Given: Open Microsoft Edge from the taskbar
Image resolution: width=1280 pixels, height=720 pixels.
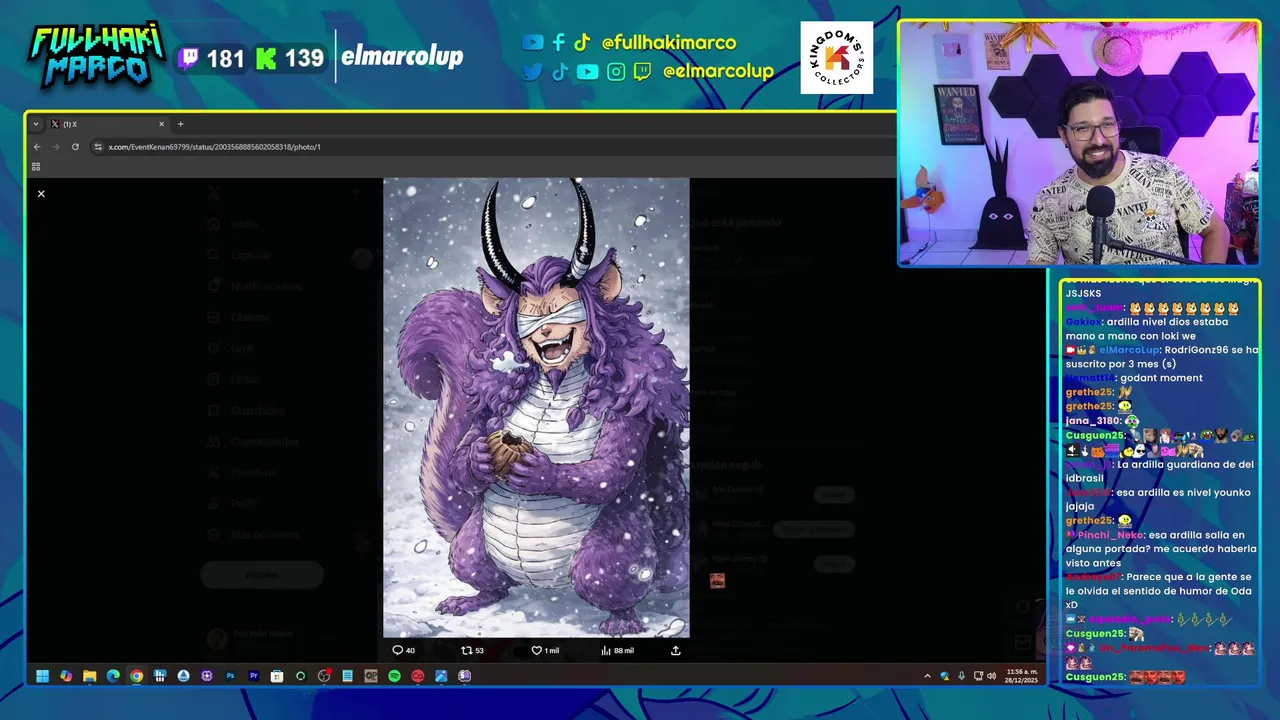Looking at the screenshot, I should [x=113, y=676].
